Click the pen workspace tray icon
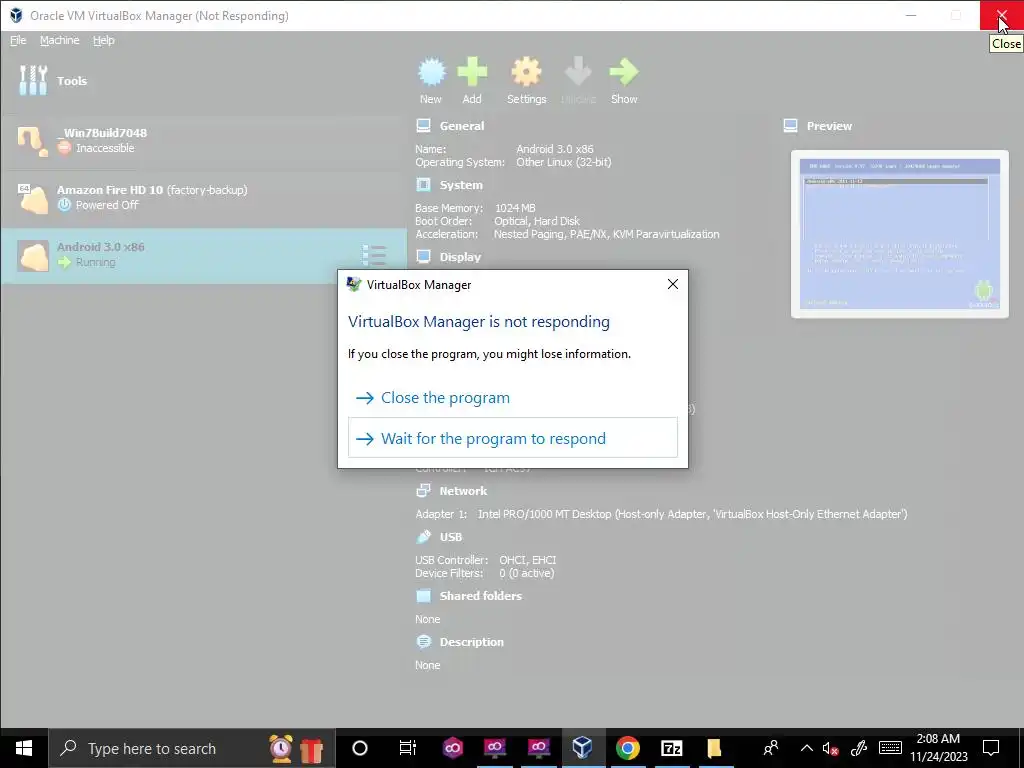Viewport: 1024px width, 768px height. tap(859, 748)
